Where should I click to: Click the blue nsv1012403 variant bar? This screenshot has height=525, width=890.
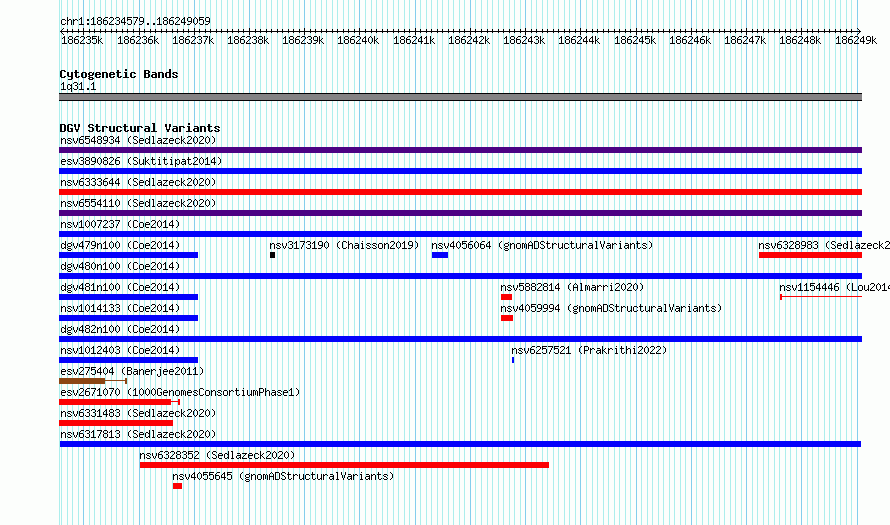pos(128,360)
